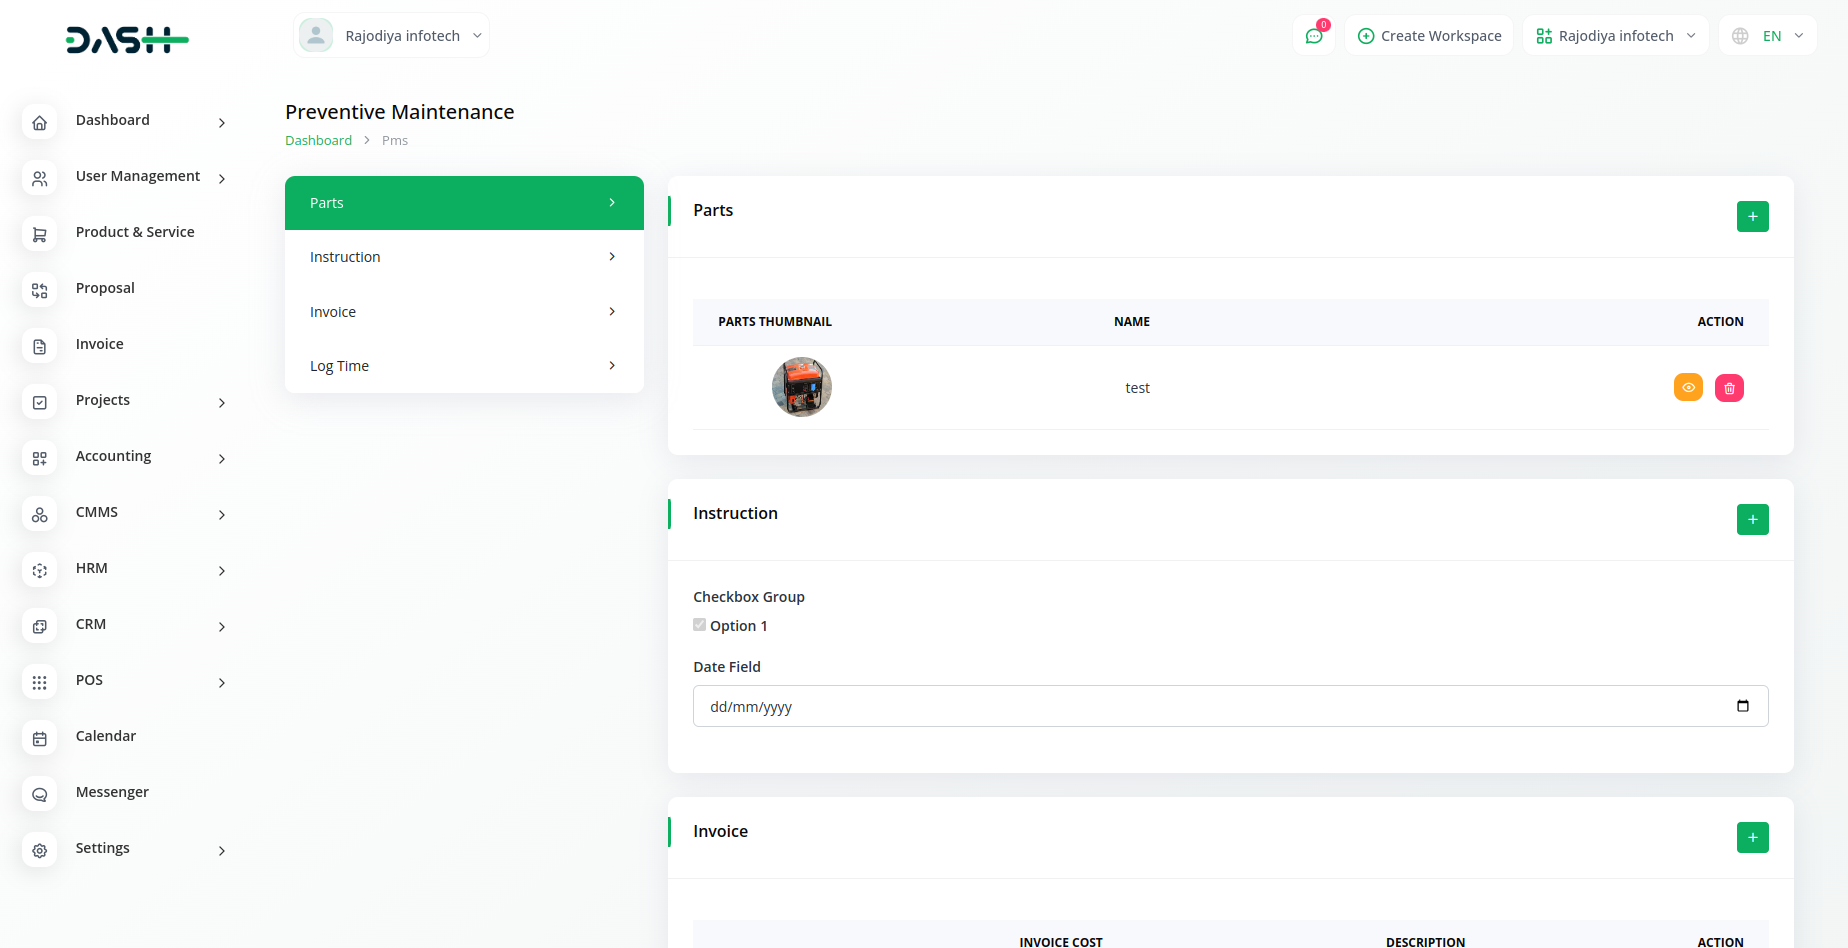Viewport: 1848px width, 948px height.
Task: Click the plus icon in Instruction section
Action: [1752, 520]
